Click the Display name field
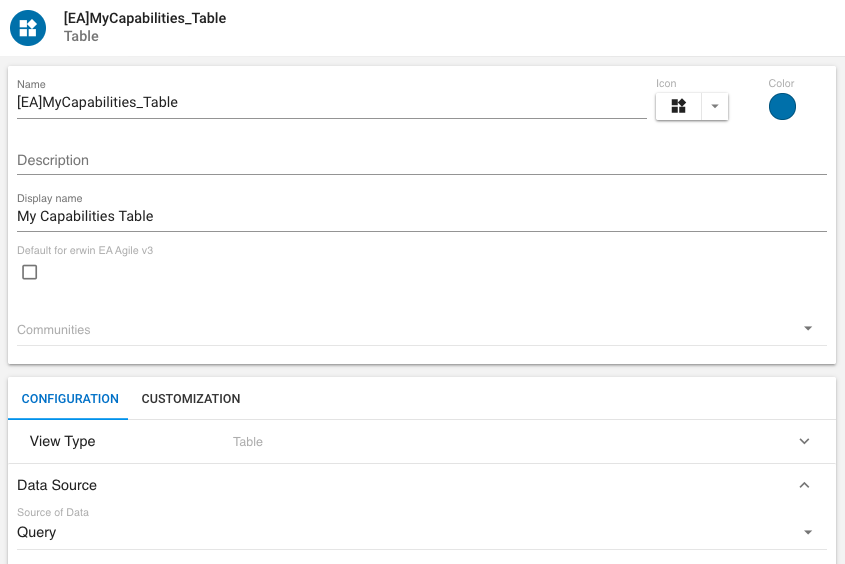The image size is (845, 564). (x=420, y=216)
